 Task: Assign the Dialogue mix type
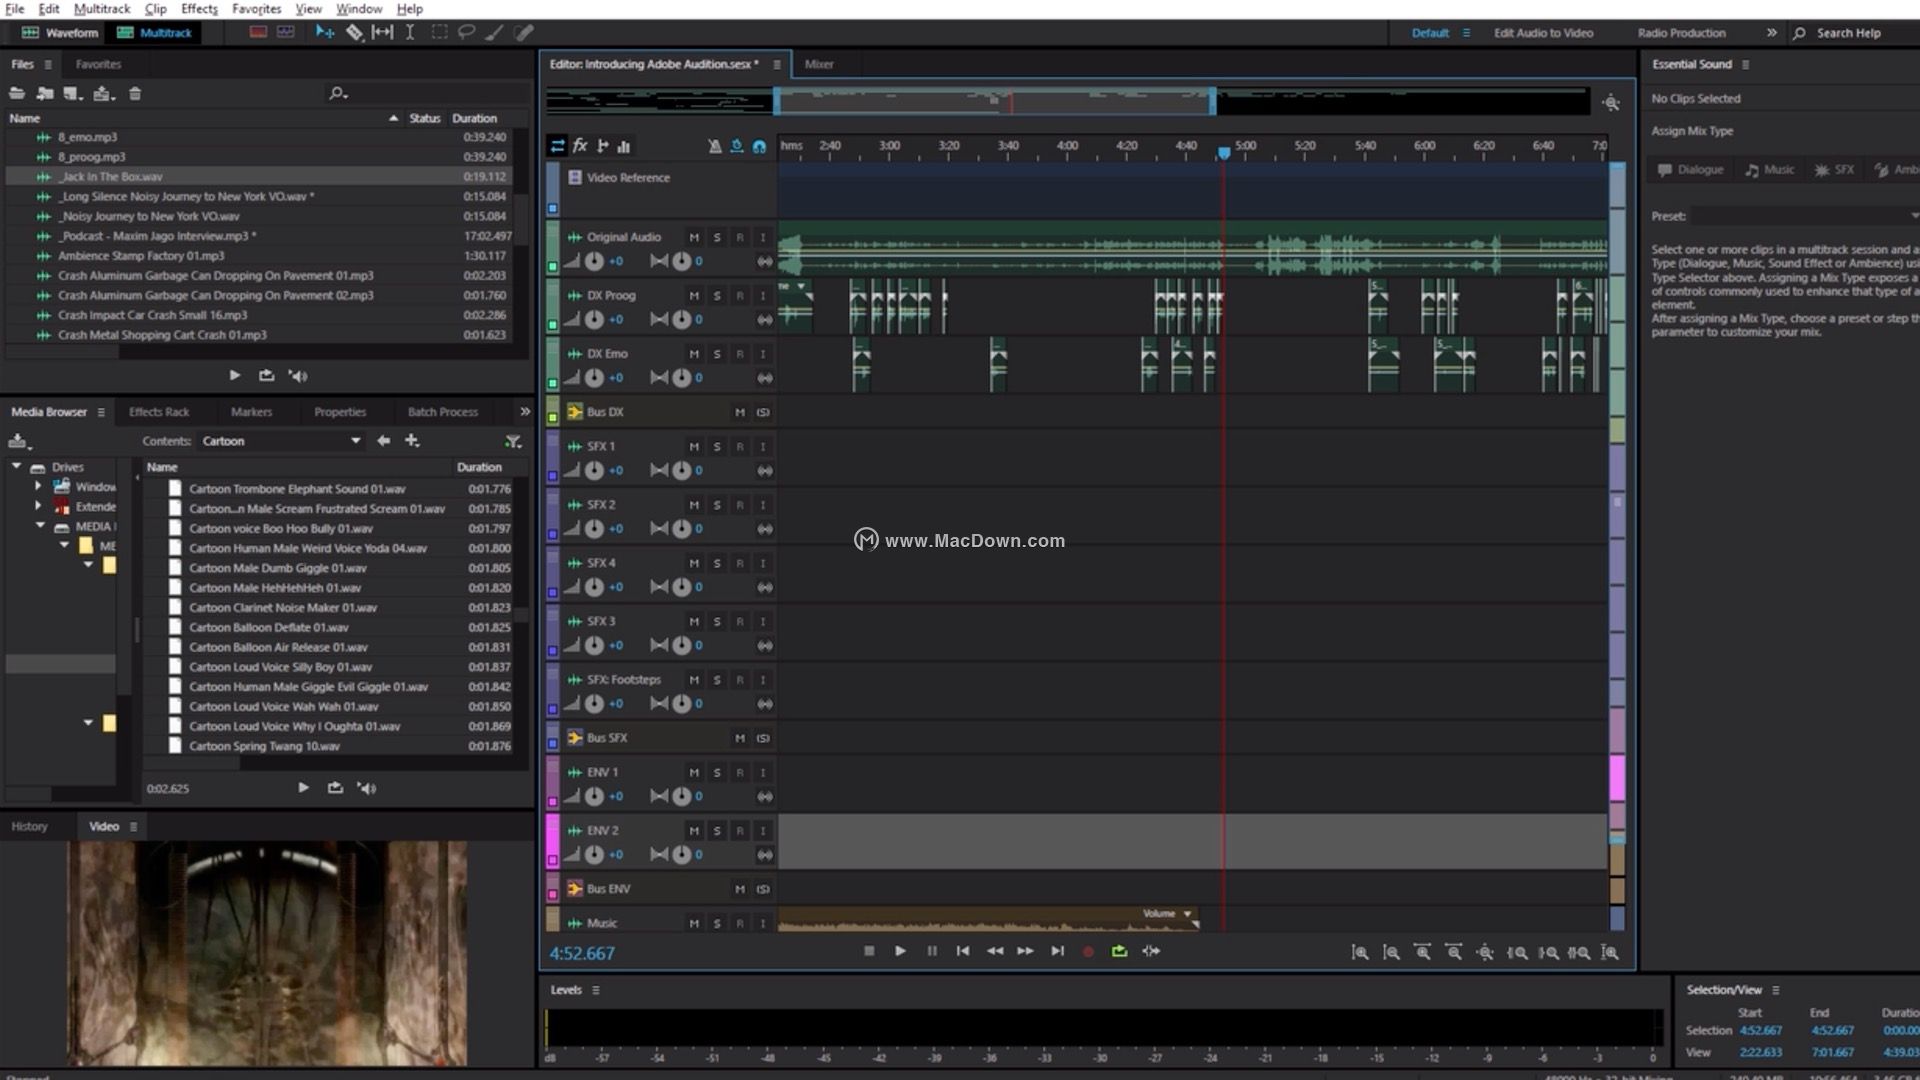pos(1691,170)
